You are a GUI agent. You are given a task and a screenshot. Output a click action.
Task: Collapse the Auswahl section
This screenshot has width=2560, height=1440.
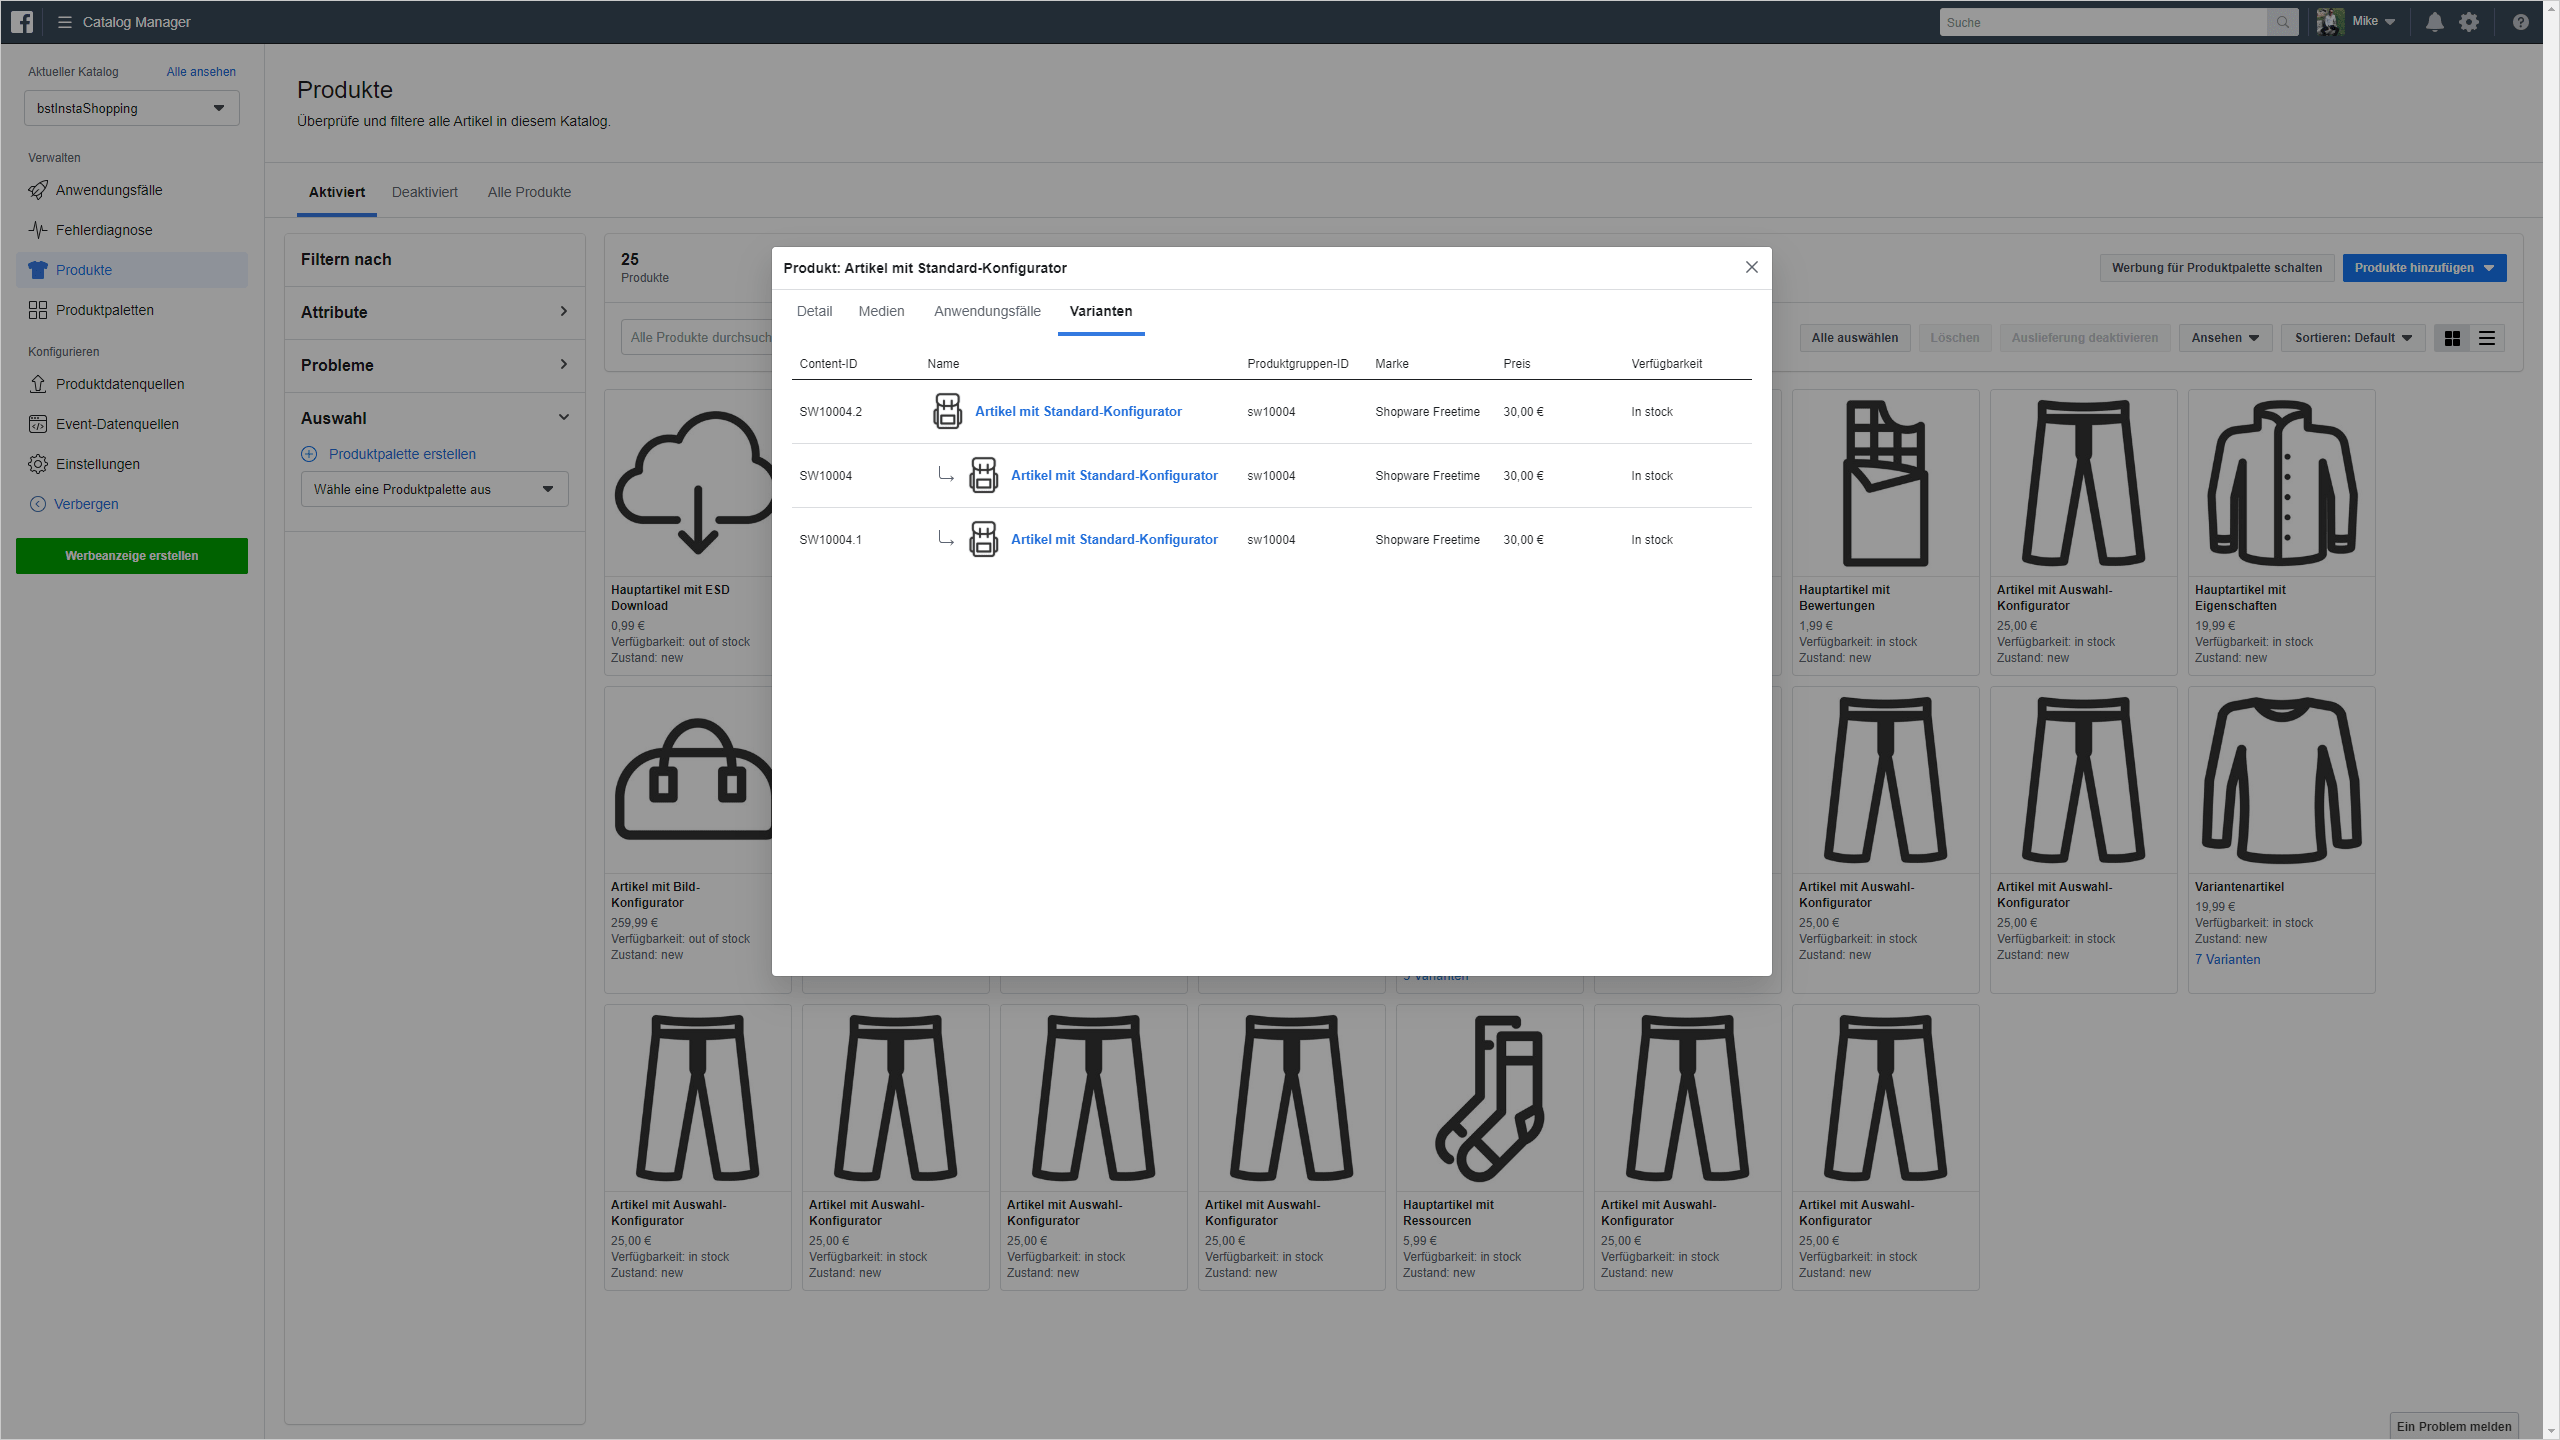click(x=435, y=418)
